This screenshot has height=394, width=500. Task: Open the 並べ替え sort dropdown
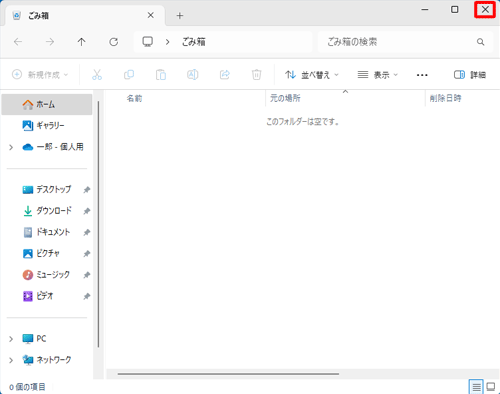[312, 75]
